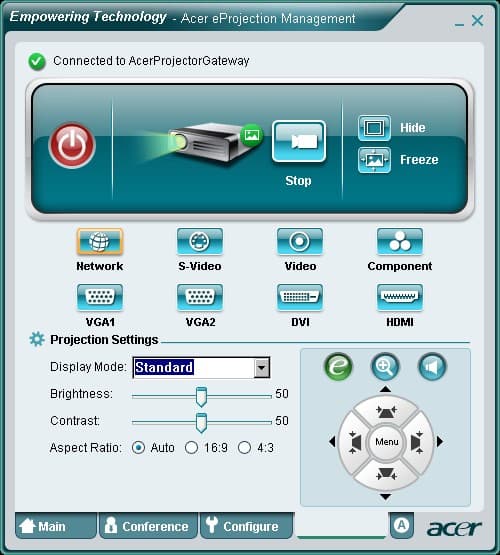Image resolution: width=500 pixels, height=555 pixels.
Task: Select 4:3 aspect ratio
Action: pos(245,448)
